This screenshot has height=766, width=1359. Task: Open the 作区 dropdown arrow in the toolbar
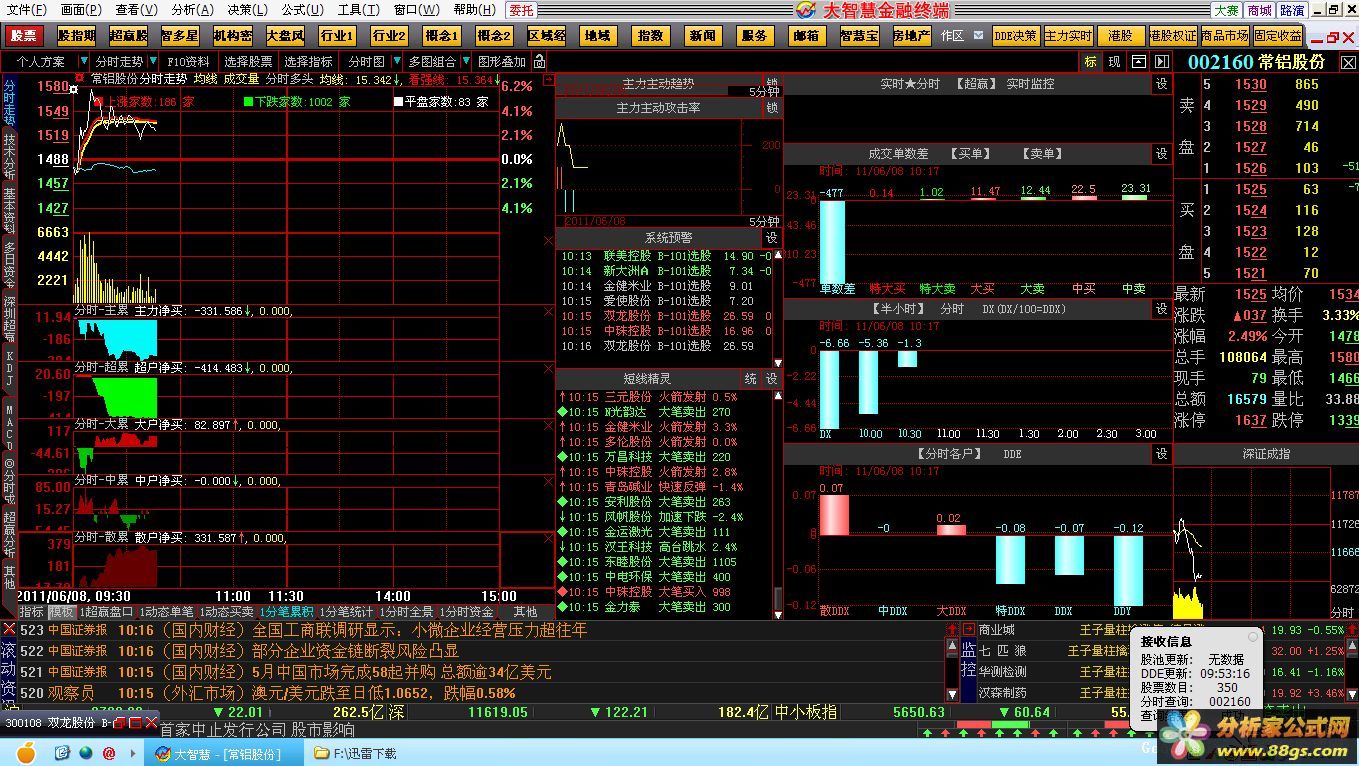[x=976, y=36]
